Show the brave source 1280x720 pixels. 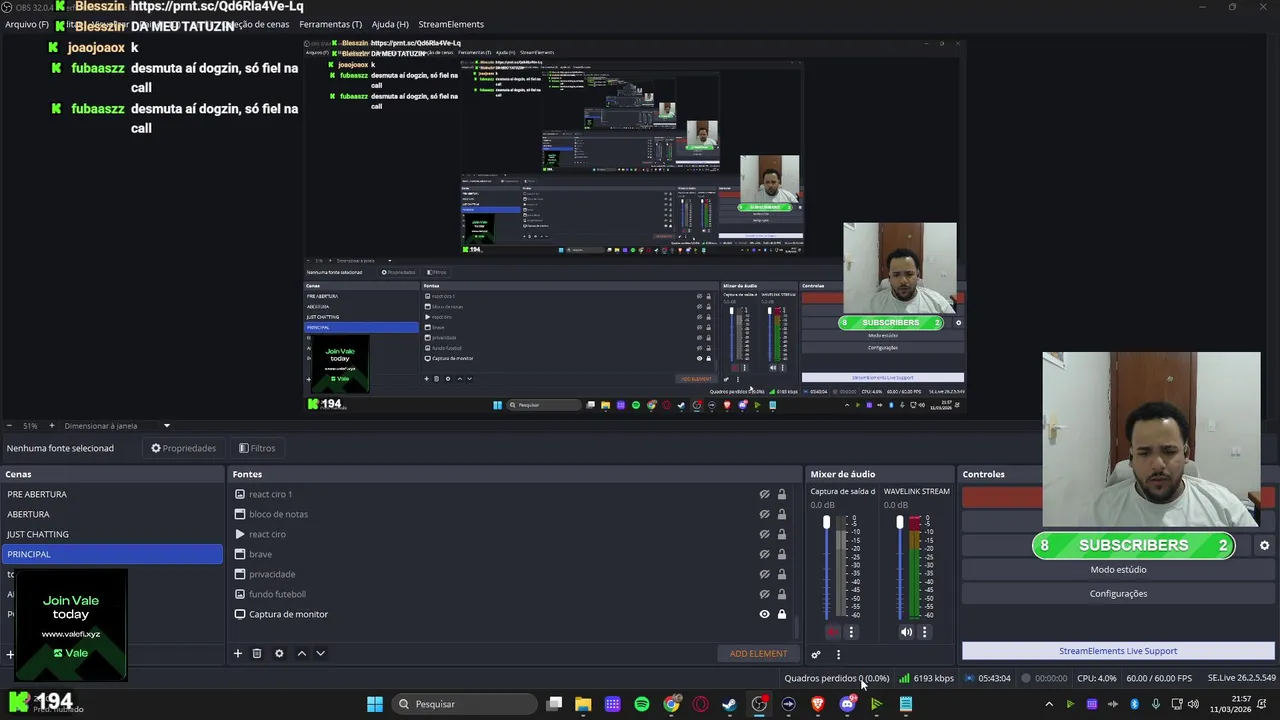[x=764, y=554]
